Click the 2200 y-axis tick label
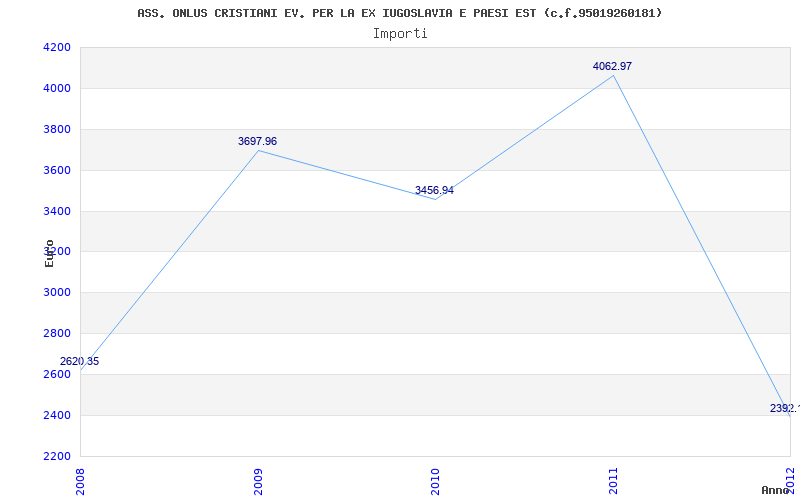800x500 pixels. 56,456
